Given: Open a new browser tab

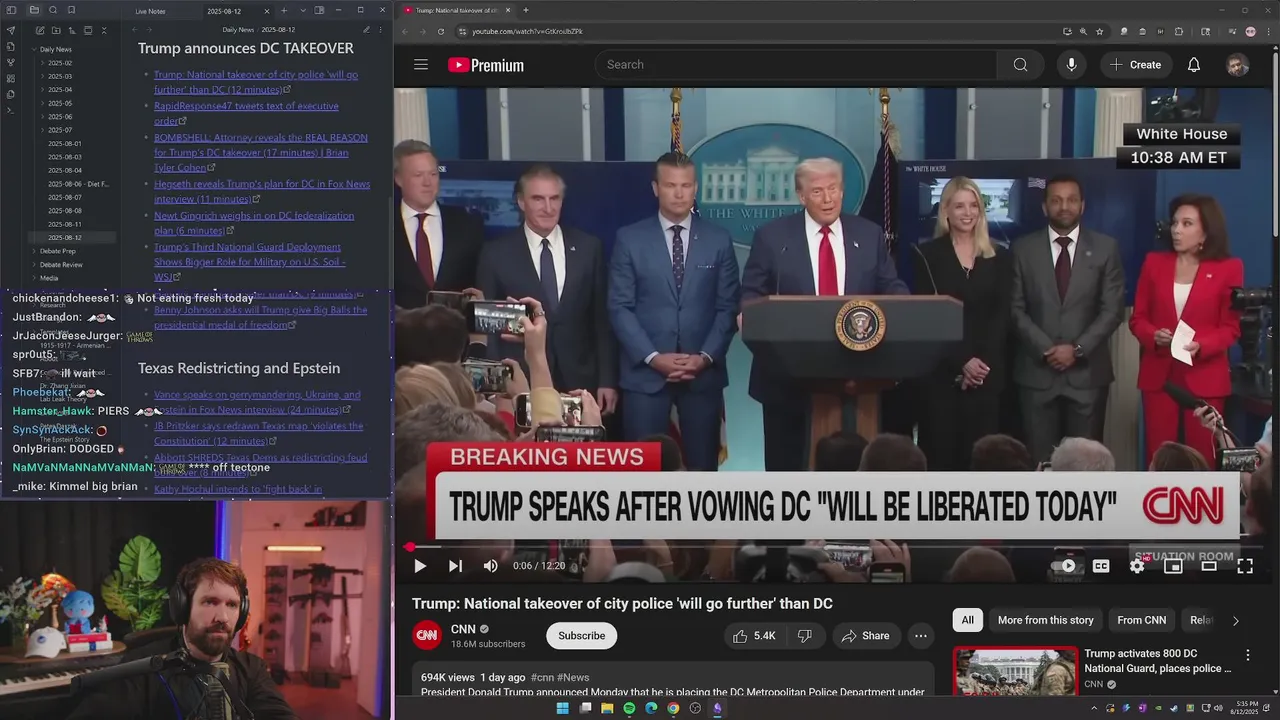Looking at the screenshot, I should click(x=526, y=10).
